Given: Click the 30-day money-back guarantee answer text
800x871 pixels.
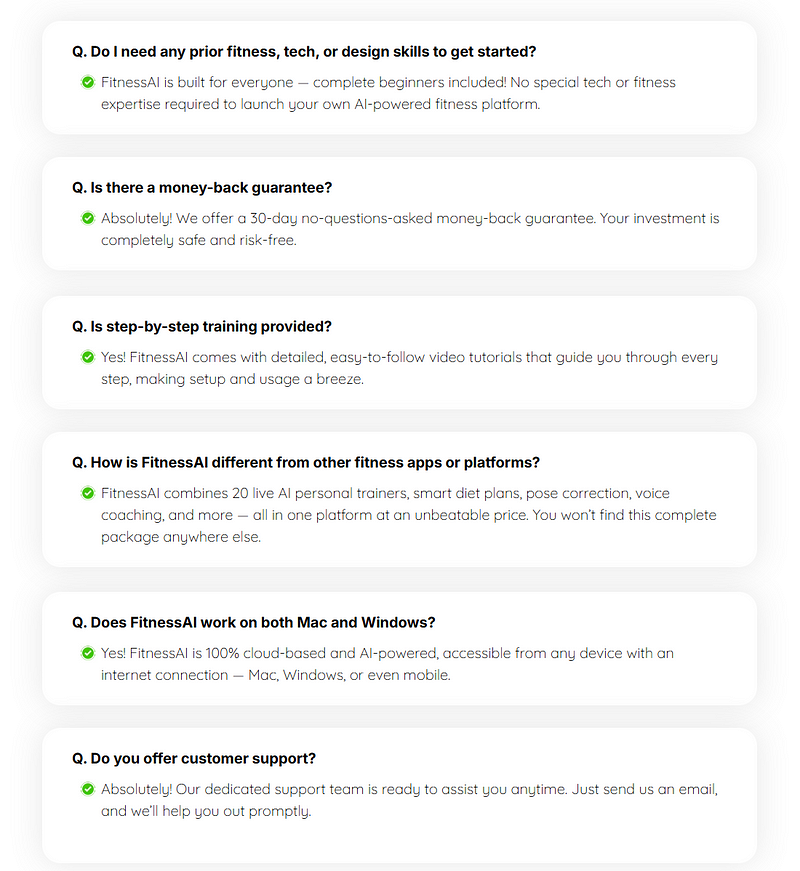Looking at the screenshot, I should [410, 229].
